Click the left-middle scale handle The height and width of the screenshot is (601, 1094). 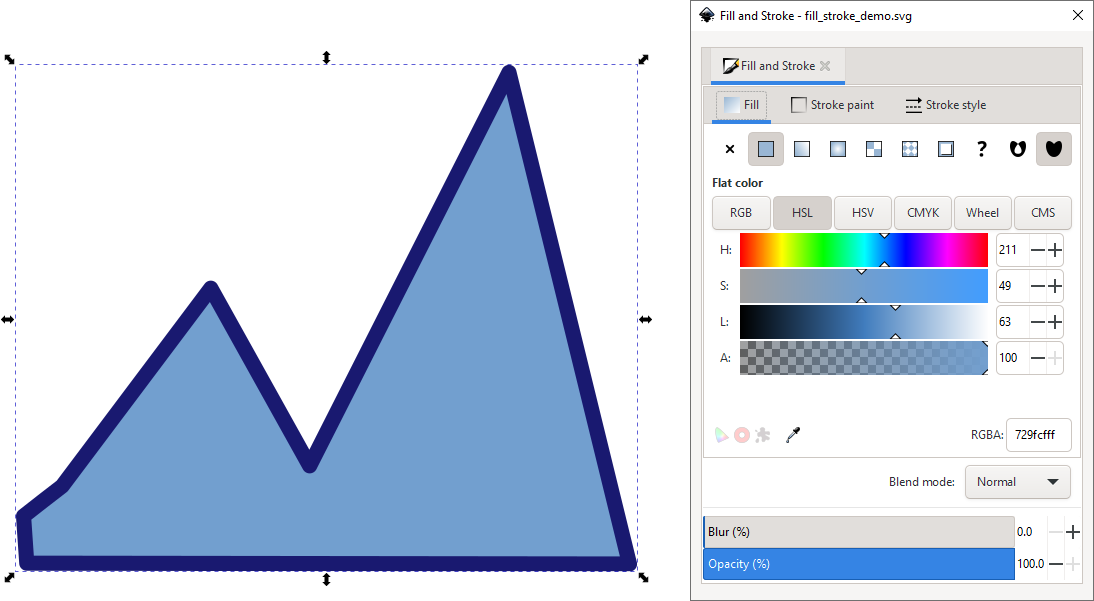tap(7, 319)
